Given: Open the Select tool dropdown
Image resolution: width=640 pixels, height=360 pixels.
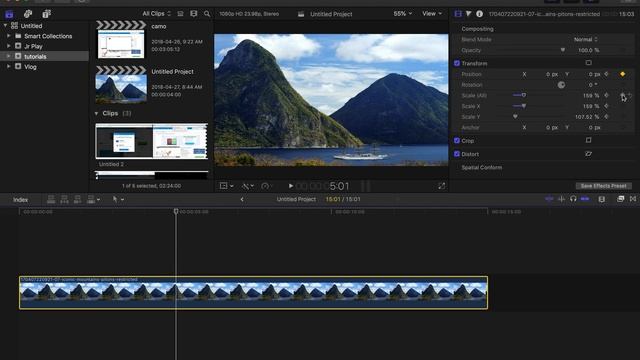Looking at the screenshot, I should [118, 199].
